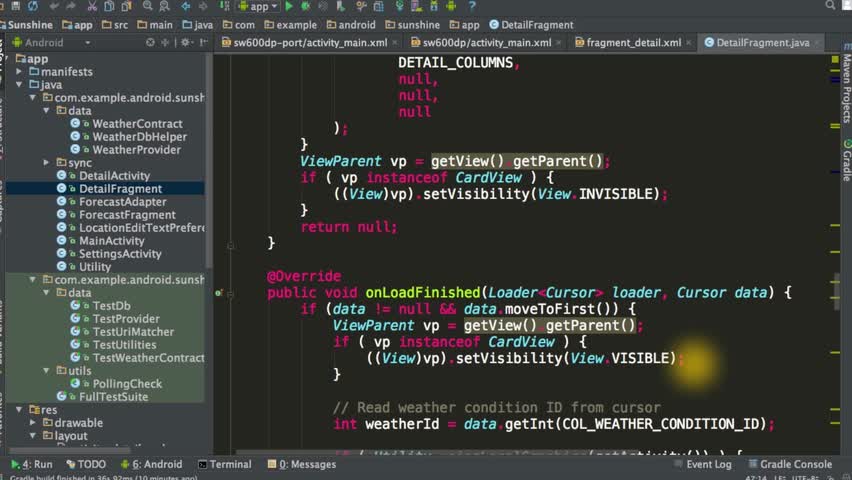Viewport: 852px width, 480px height.
Task: Click the Collapse All icon in Project panel
Action: (165, 42)
